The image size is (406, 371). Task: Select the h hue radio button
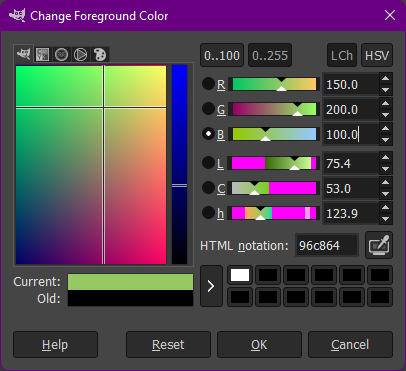point(208,213)
